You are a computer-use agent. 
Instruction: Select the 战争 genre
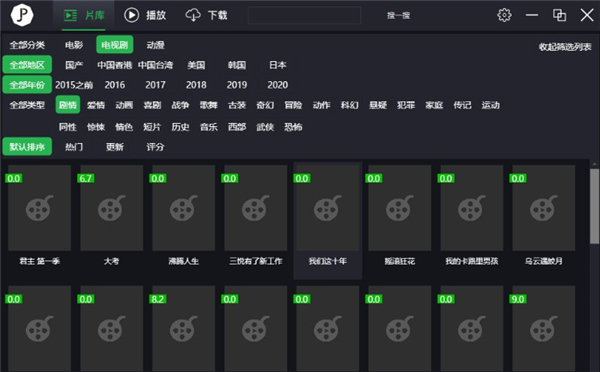click(x=180, y=105)
